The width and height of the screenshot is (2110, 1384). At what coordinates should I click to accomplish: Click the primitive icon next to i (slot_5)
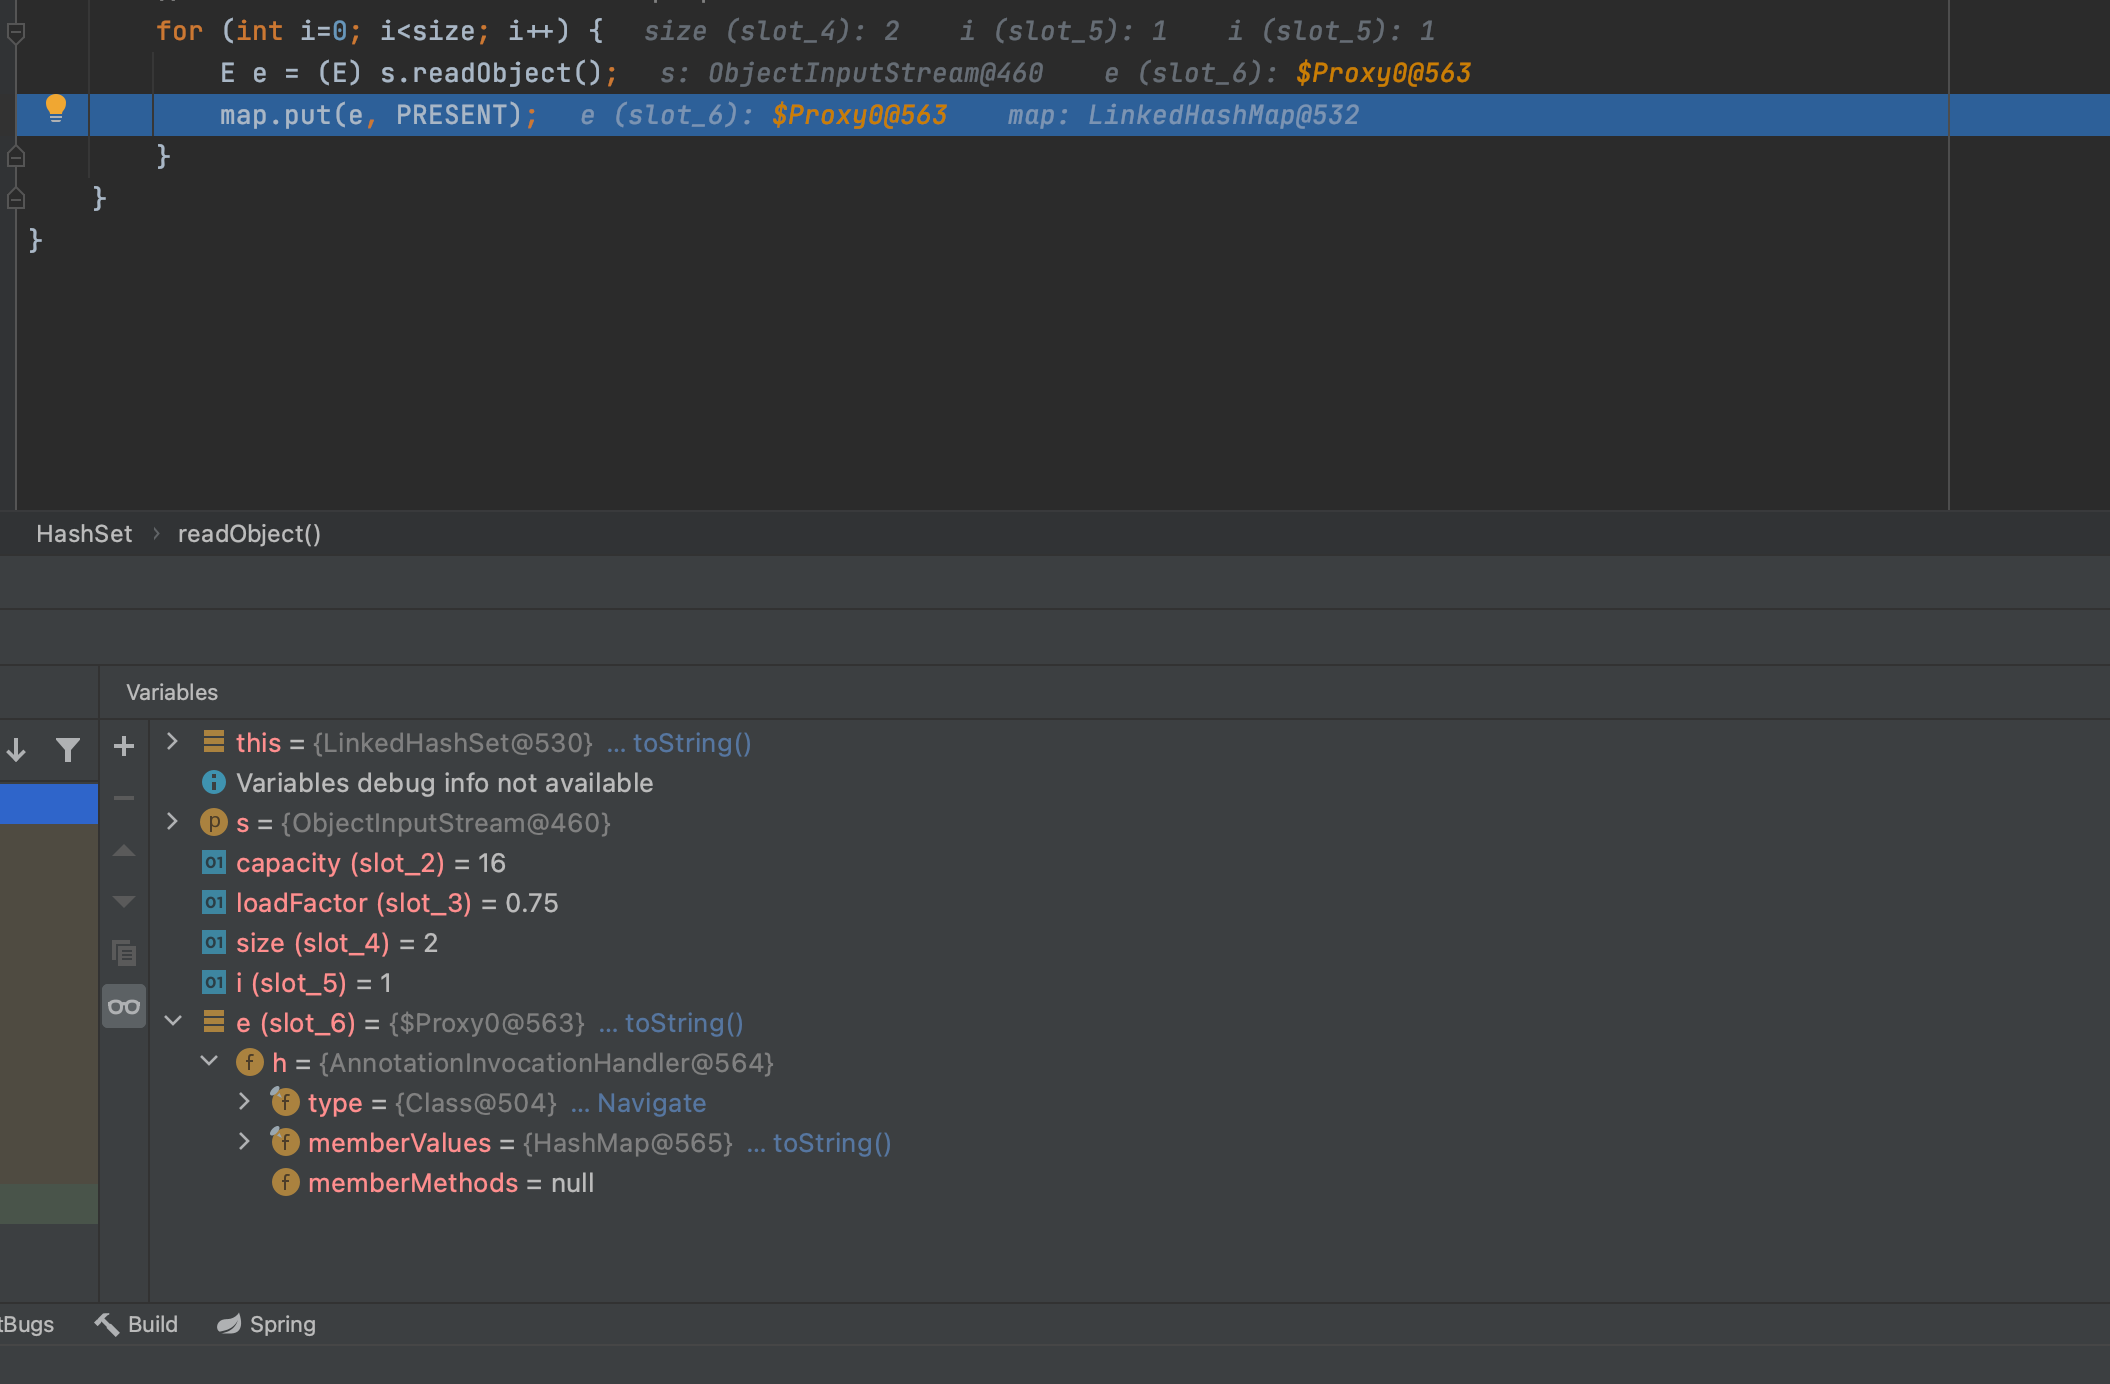[x=213, y=982]
